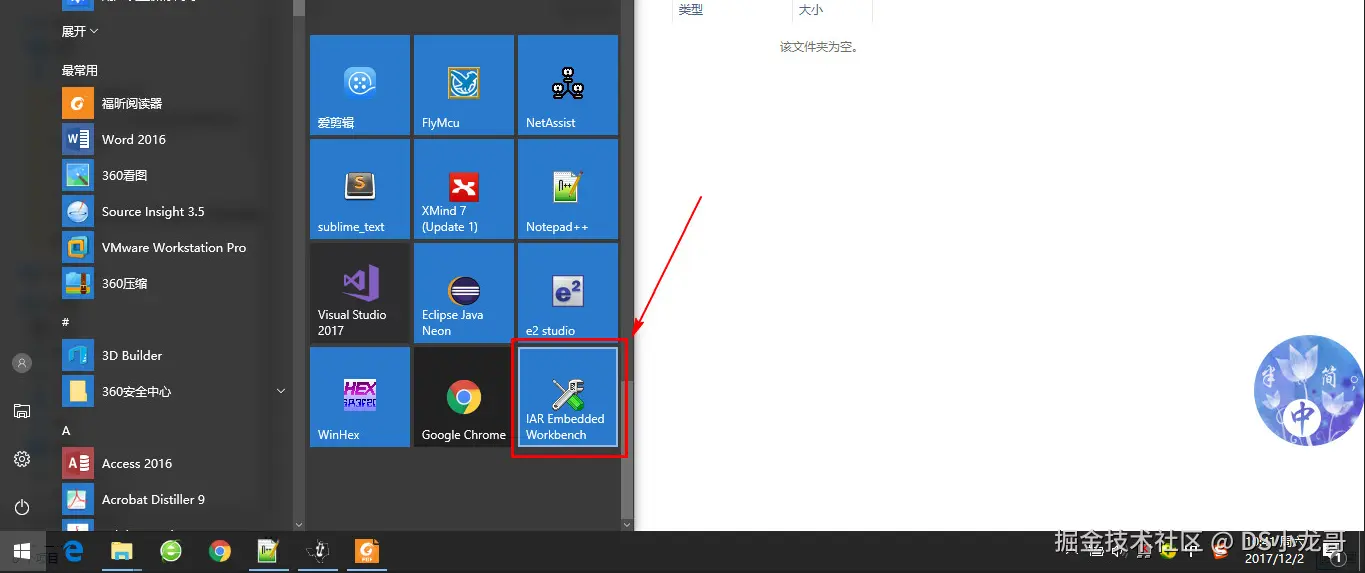1365x573 pixels.
Task: Launch the Visual Studio 2017 tile
Action: (360, 293)
